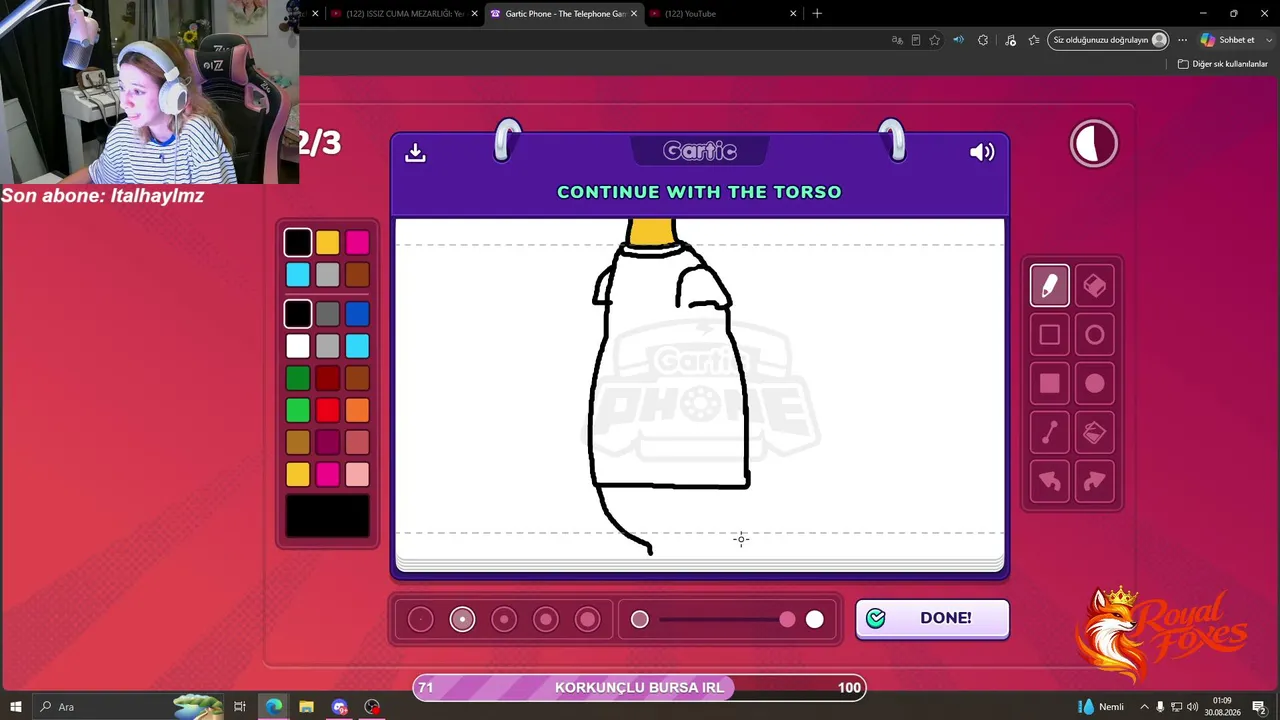Open the immersive reader icon

point(916,40)
